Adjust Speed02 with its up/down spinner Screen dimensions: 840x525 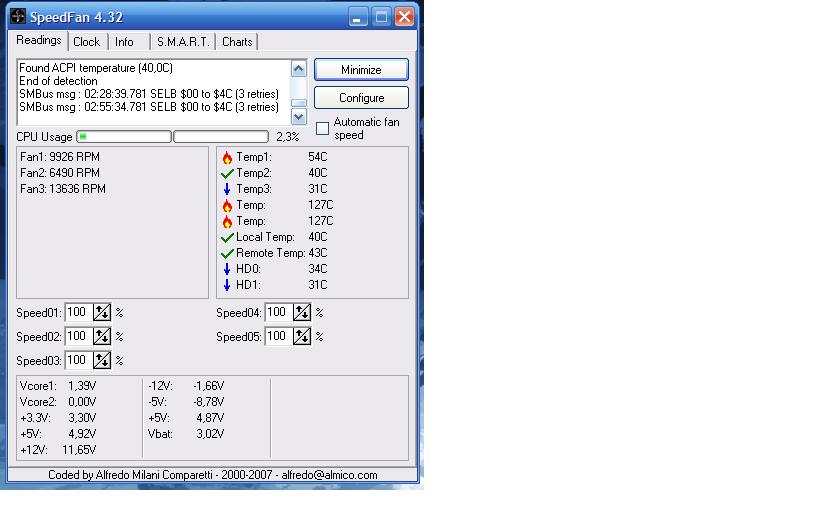[x=102, y=336]
